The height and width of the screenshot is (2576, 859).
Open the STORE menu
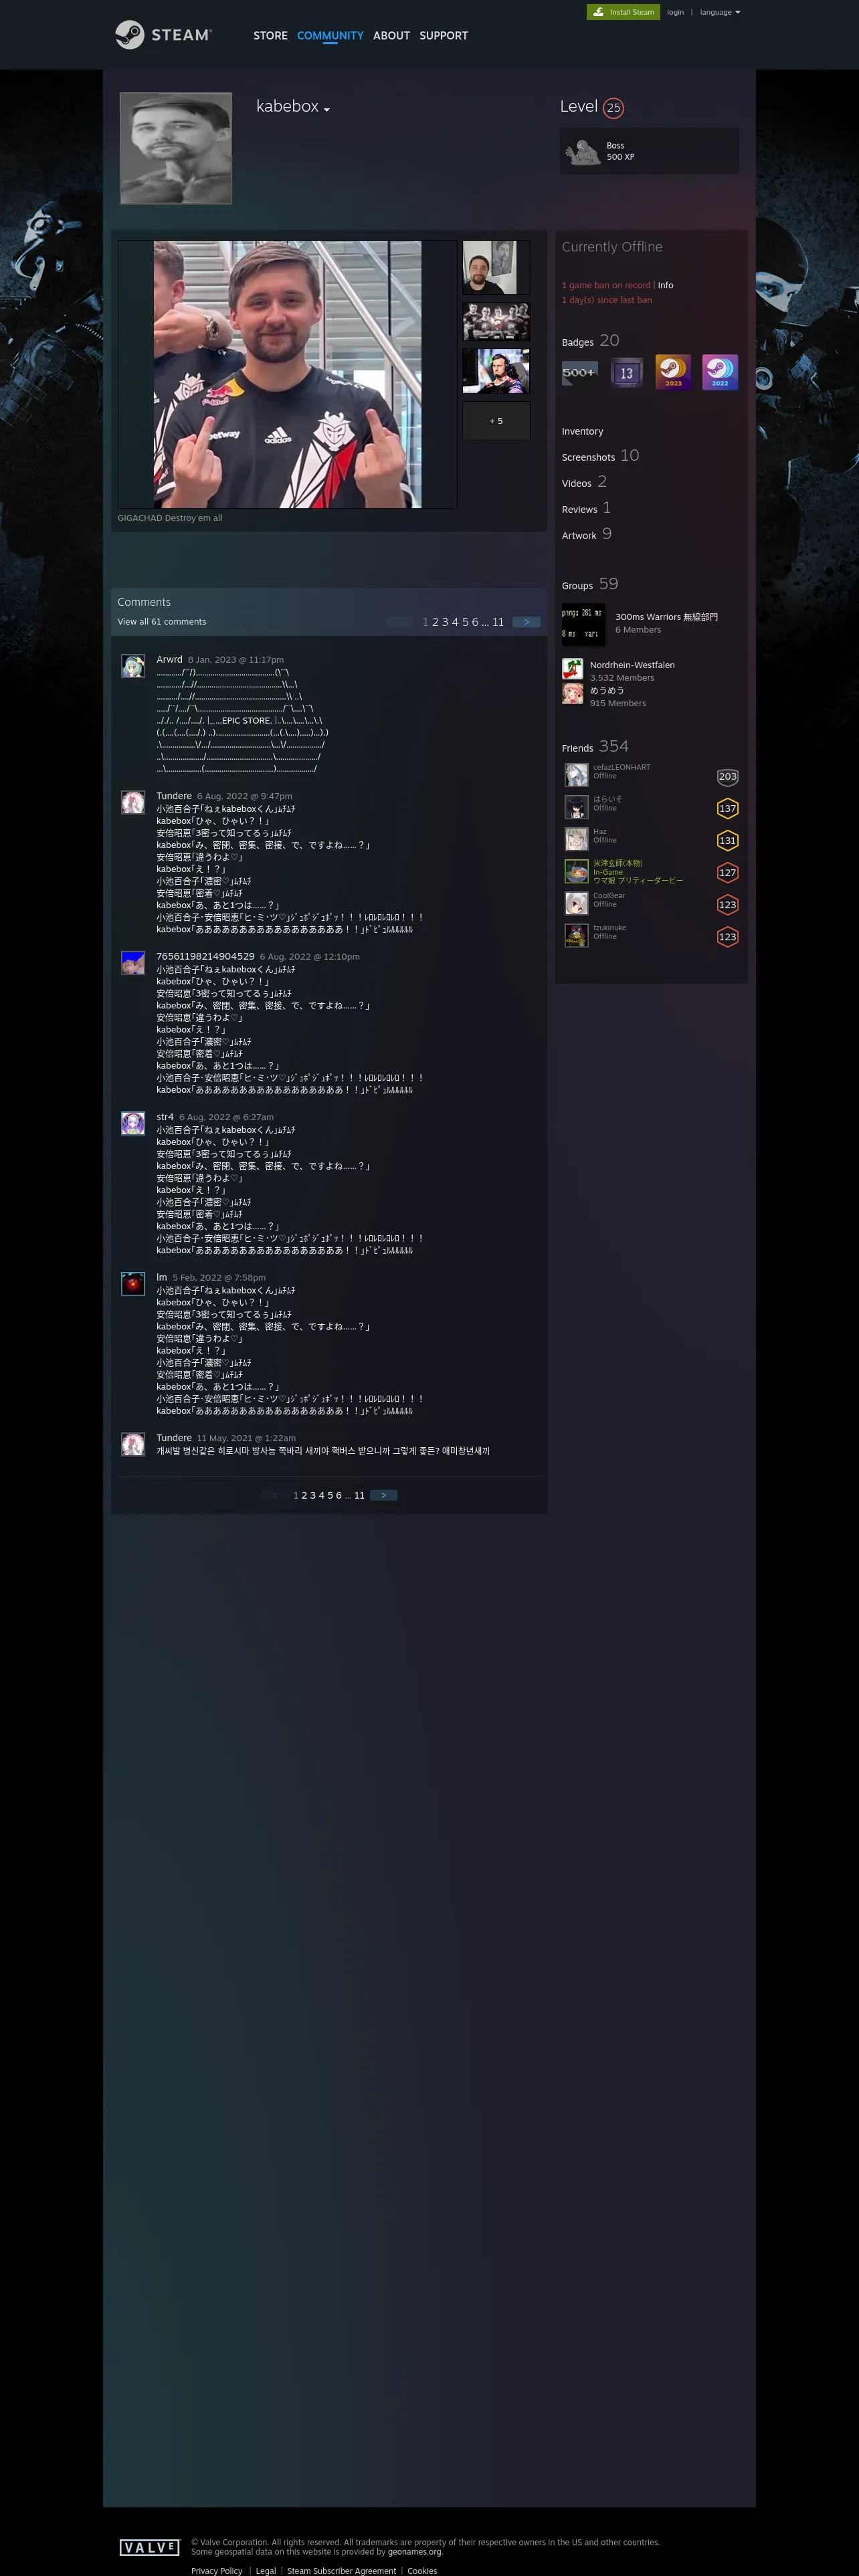coord(270,36)
